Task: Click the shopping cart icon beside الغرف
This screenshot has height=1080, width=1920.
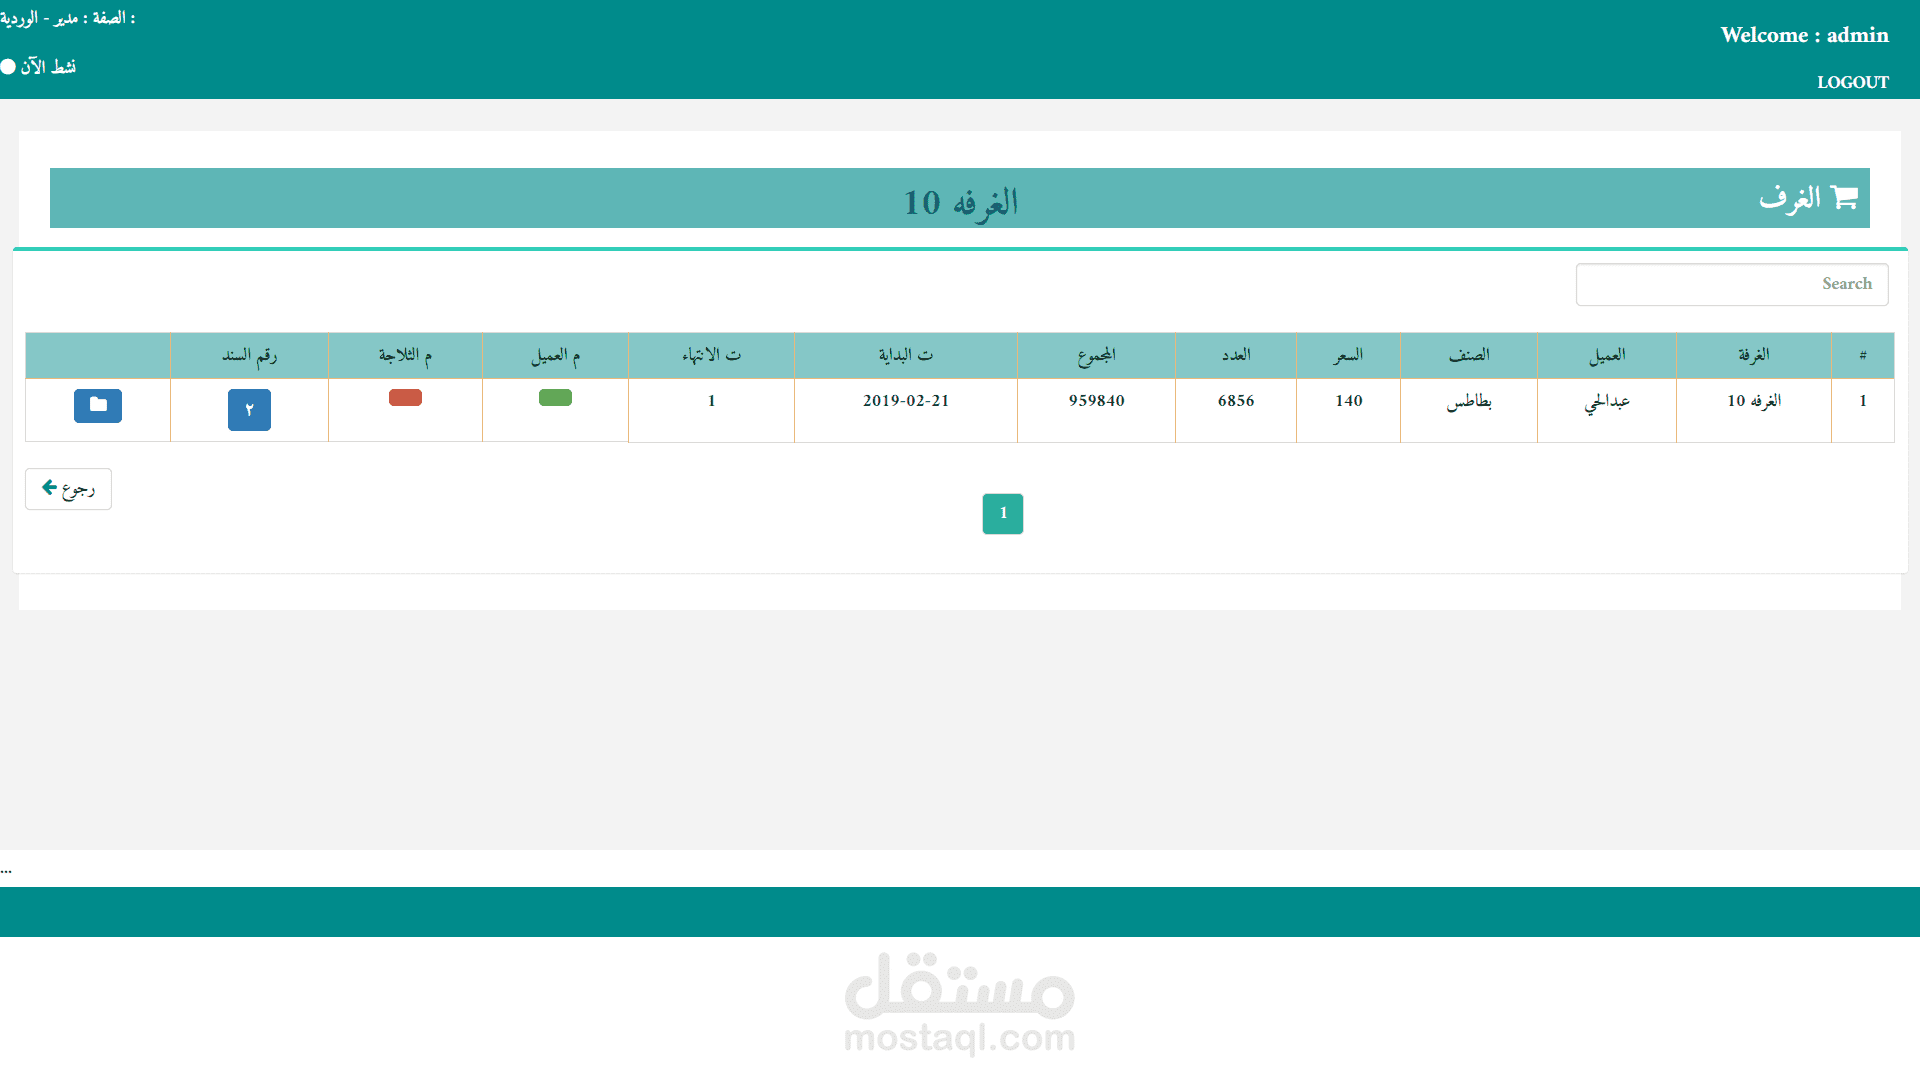Action: click(x=1844, y=198)
